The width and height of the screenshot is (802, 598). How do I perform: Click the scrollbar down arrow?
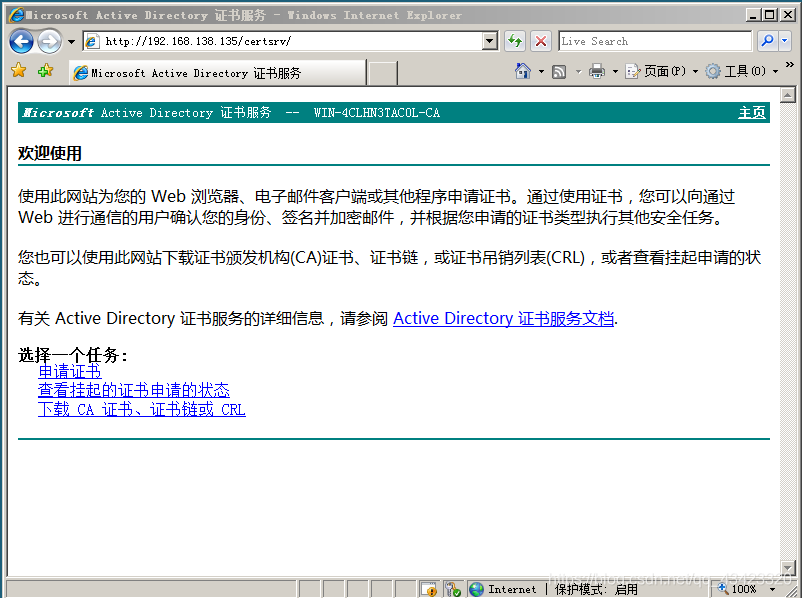(x=788, y=567)
